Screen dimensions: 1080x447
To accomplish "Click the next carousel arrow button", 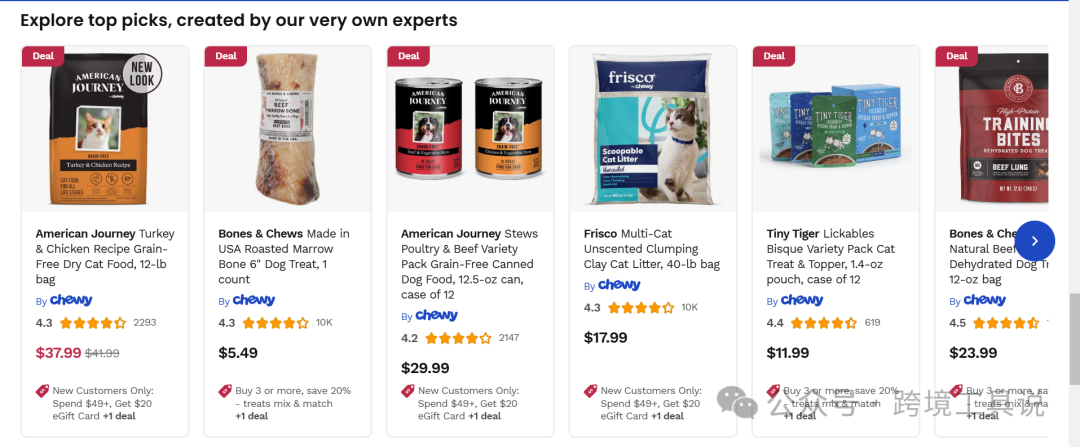I will pos(1035,241).
